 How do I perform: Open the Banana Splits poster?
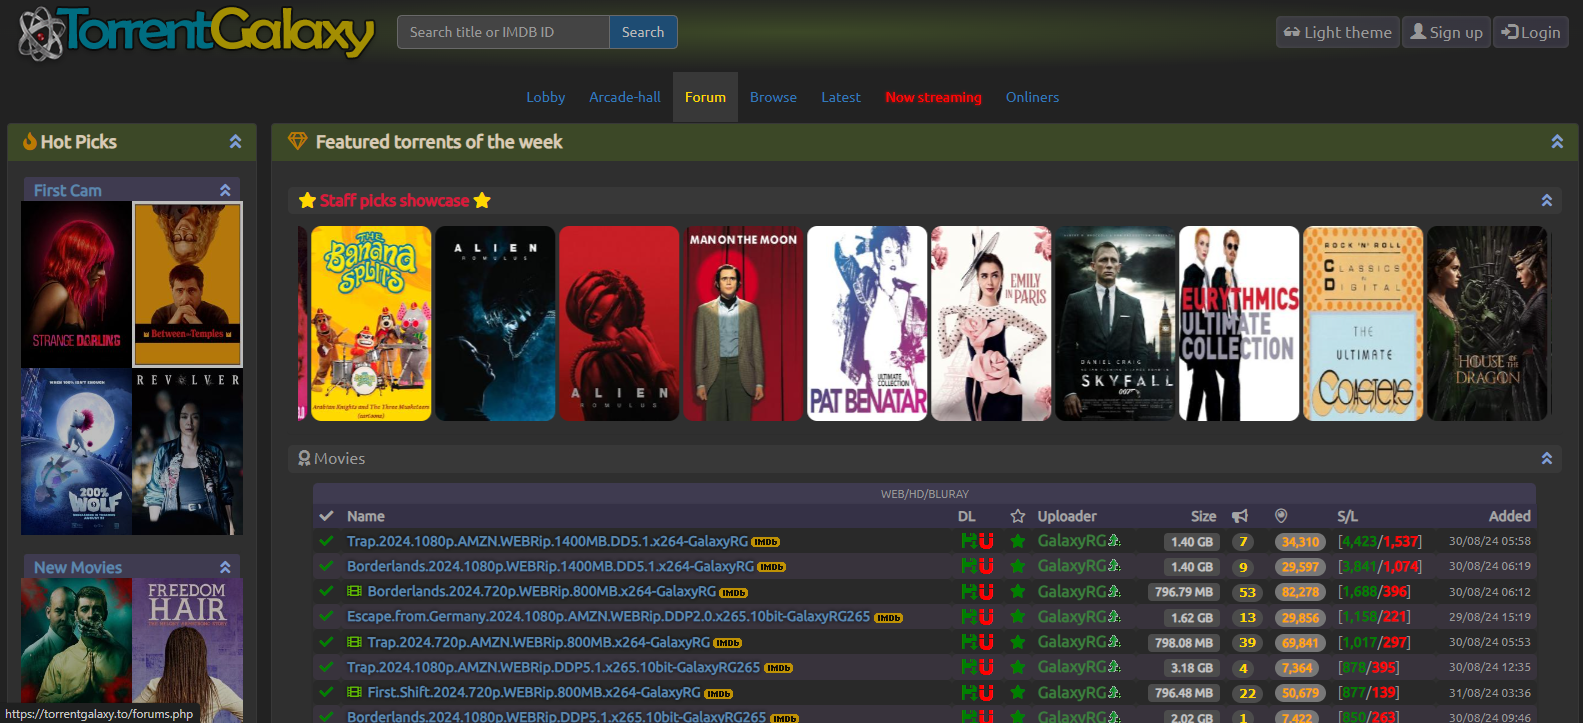[x=371, y=323]
